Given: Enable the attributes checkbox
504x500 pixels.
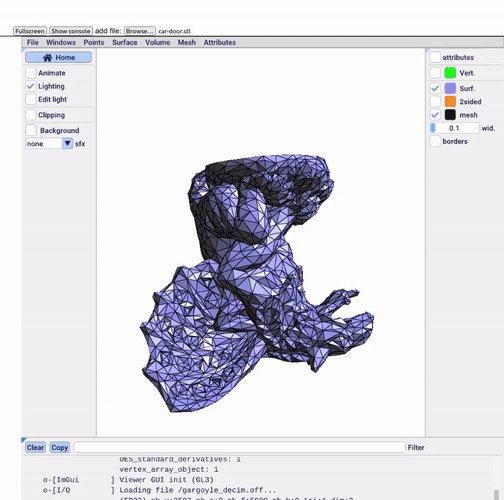Looking at the screenshot, I should (435, 57).
